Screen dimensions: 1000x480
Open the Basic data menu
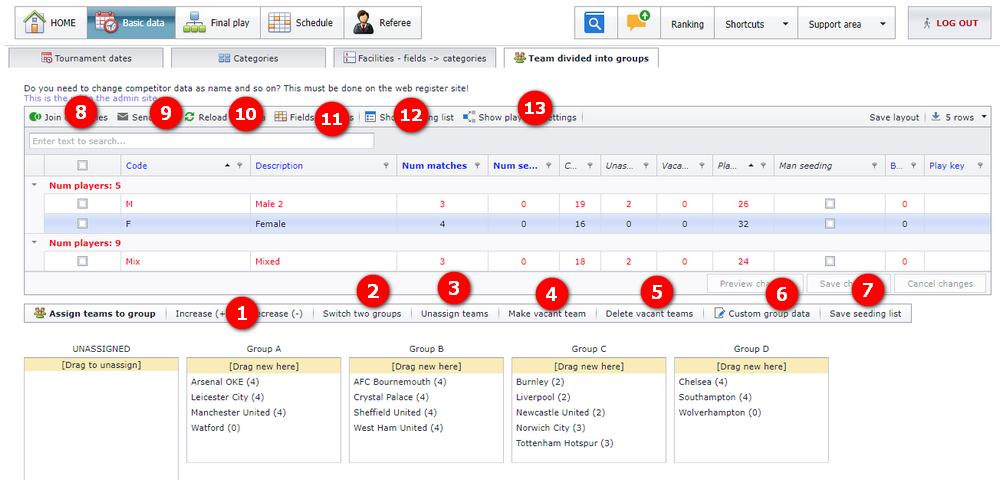pyautogui.click(x=131, y=23)
